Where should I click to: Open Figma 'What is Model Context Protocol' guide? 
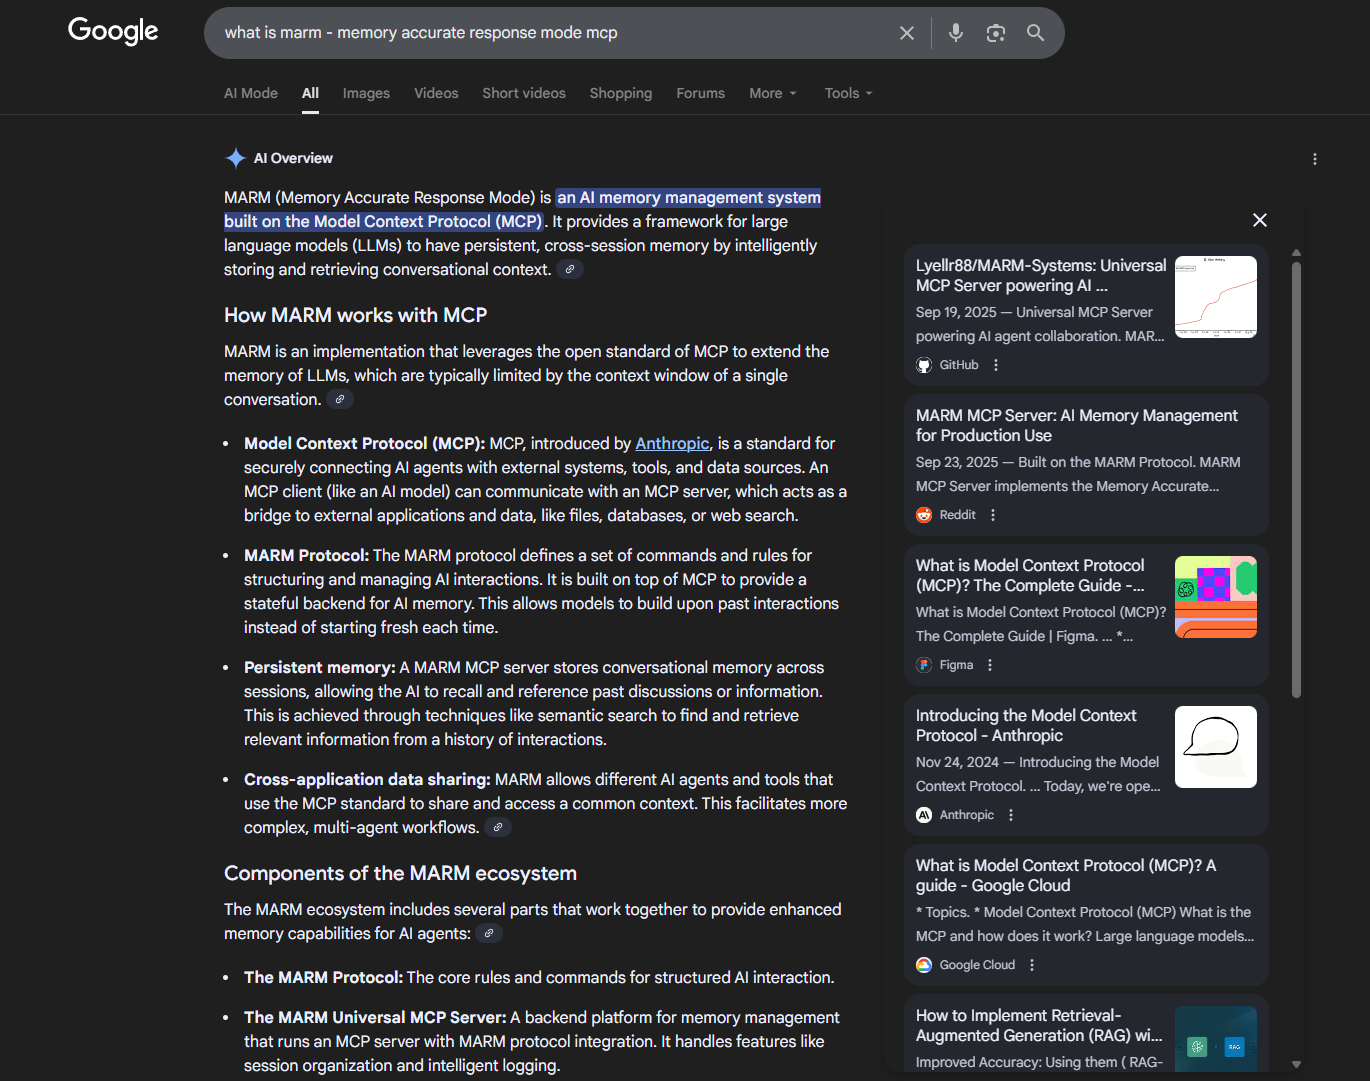click(x=1030, y=575)
